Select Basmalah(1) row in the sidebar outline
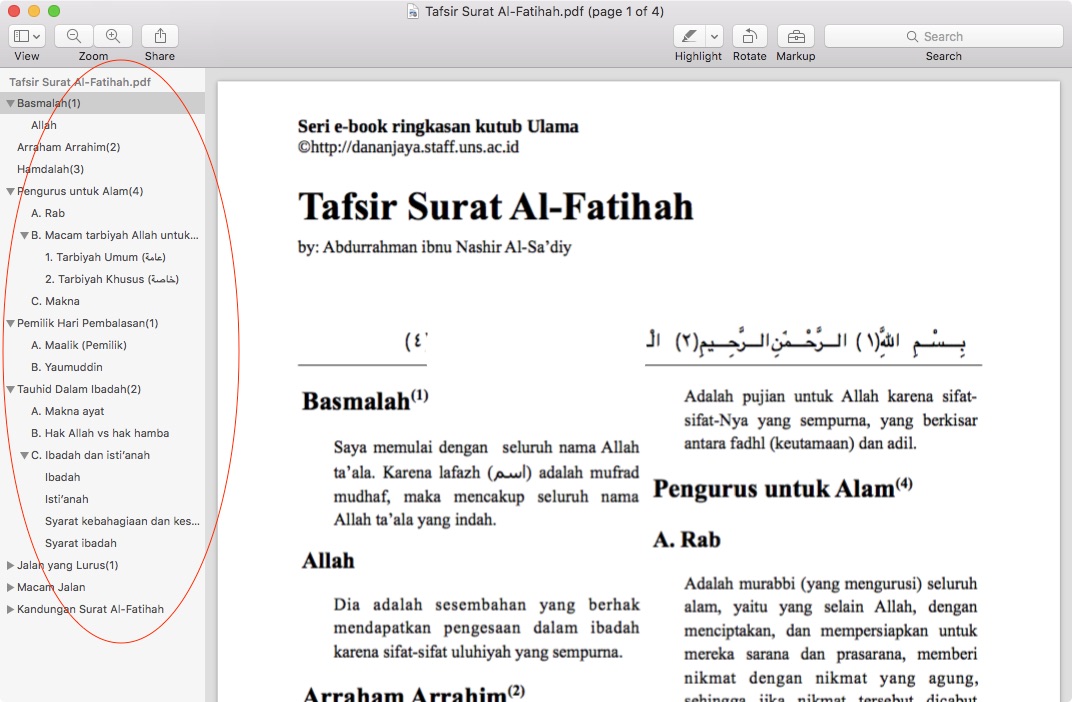This screenshot has height=702, width=1072. point(103,103)
